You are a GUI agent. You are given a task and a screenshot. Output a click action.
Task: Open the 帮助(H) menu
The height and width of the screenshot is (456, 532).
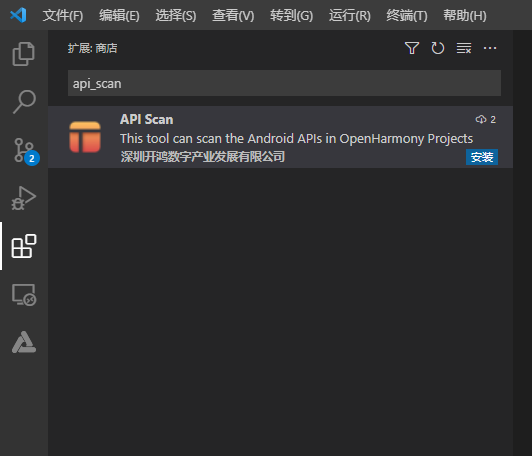[465, 15]
